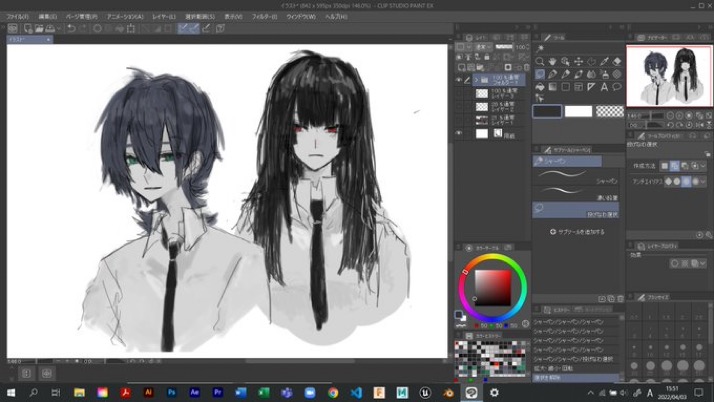Select the Text tool
The width and height of the screenshot is (714, 402).
tap(604, 87)
